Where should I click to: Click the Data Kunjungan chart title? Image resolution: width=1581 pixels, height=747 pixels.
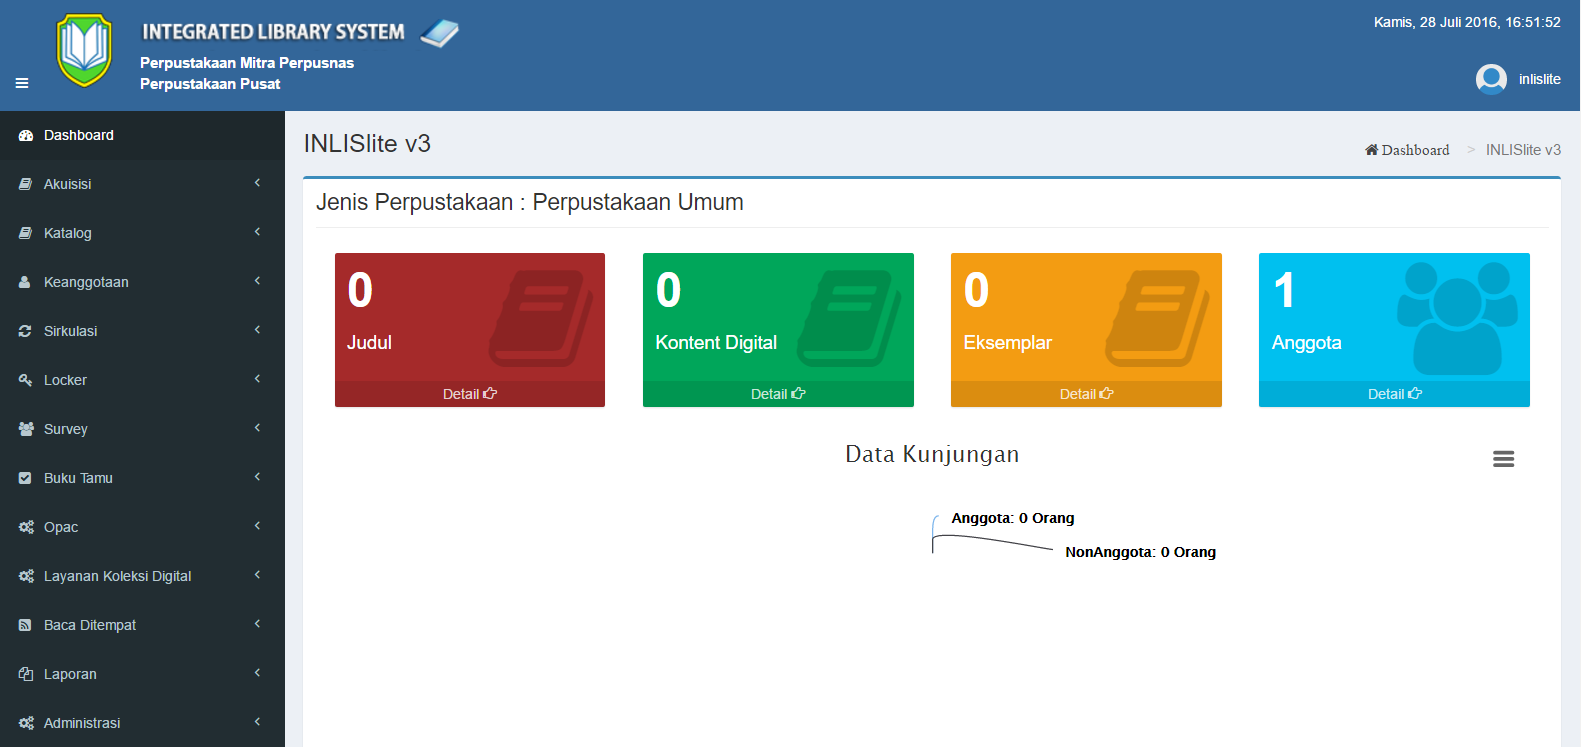coord(932,454)
